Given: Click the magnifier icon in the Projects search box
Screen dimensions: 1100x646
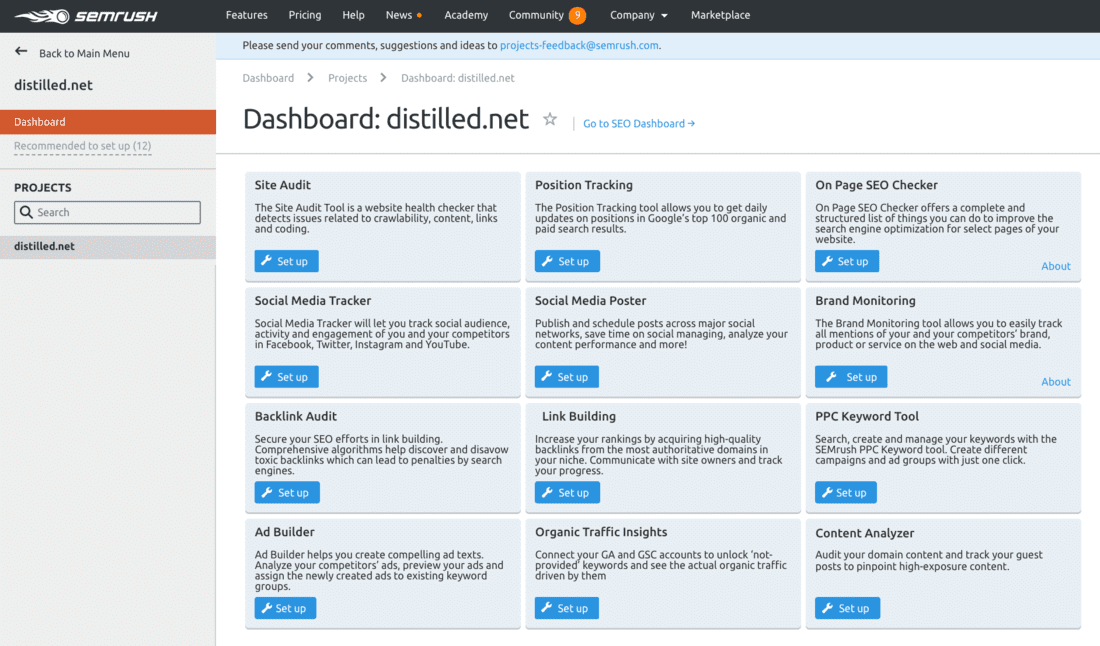Looking at the screenshot, I should [x=27, y=212].
